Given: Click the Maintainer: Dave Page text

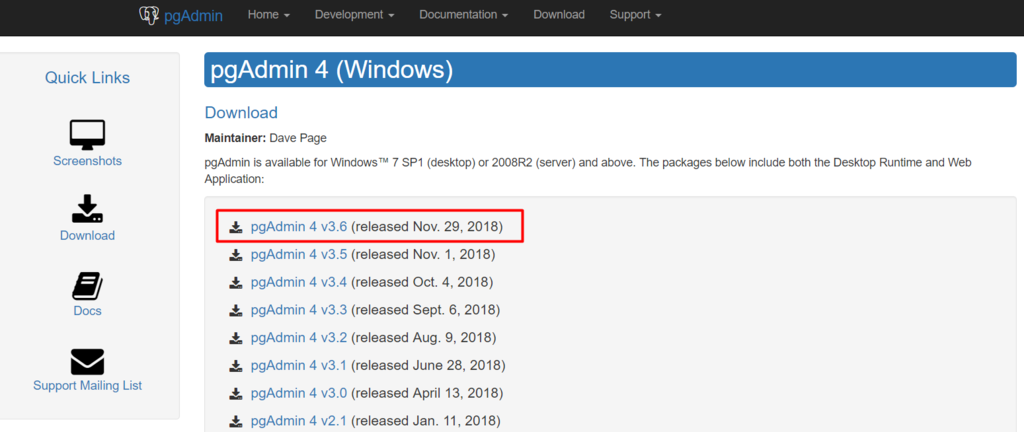Looking at the screenshot, I should [265, 138].
